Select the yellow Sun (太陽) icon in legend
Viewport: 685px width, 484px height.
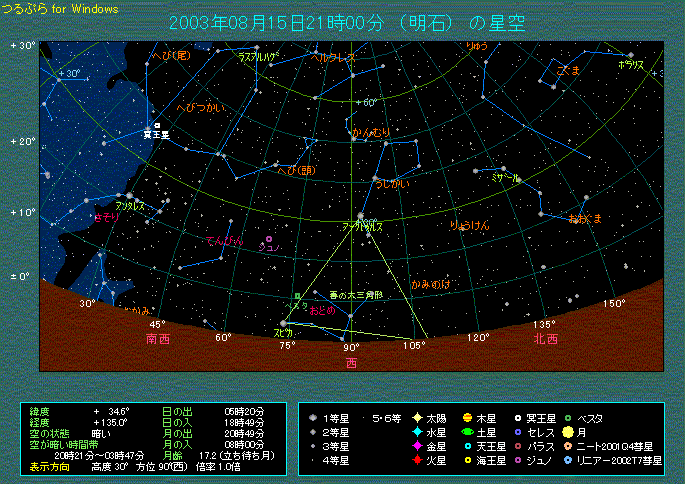tap(417, 417)
